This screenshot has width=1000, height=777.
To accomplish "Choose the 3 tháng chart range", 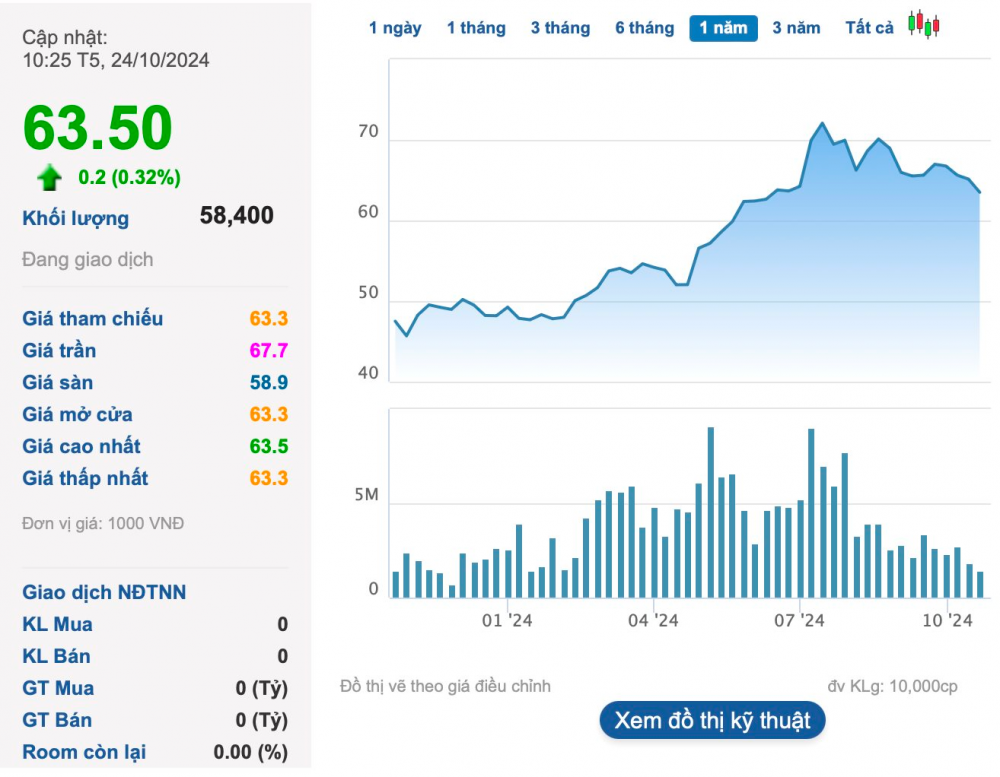I will pos(561,28).
